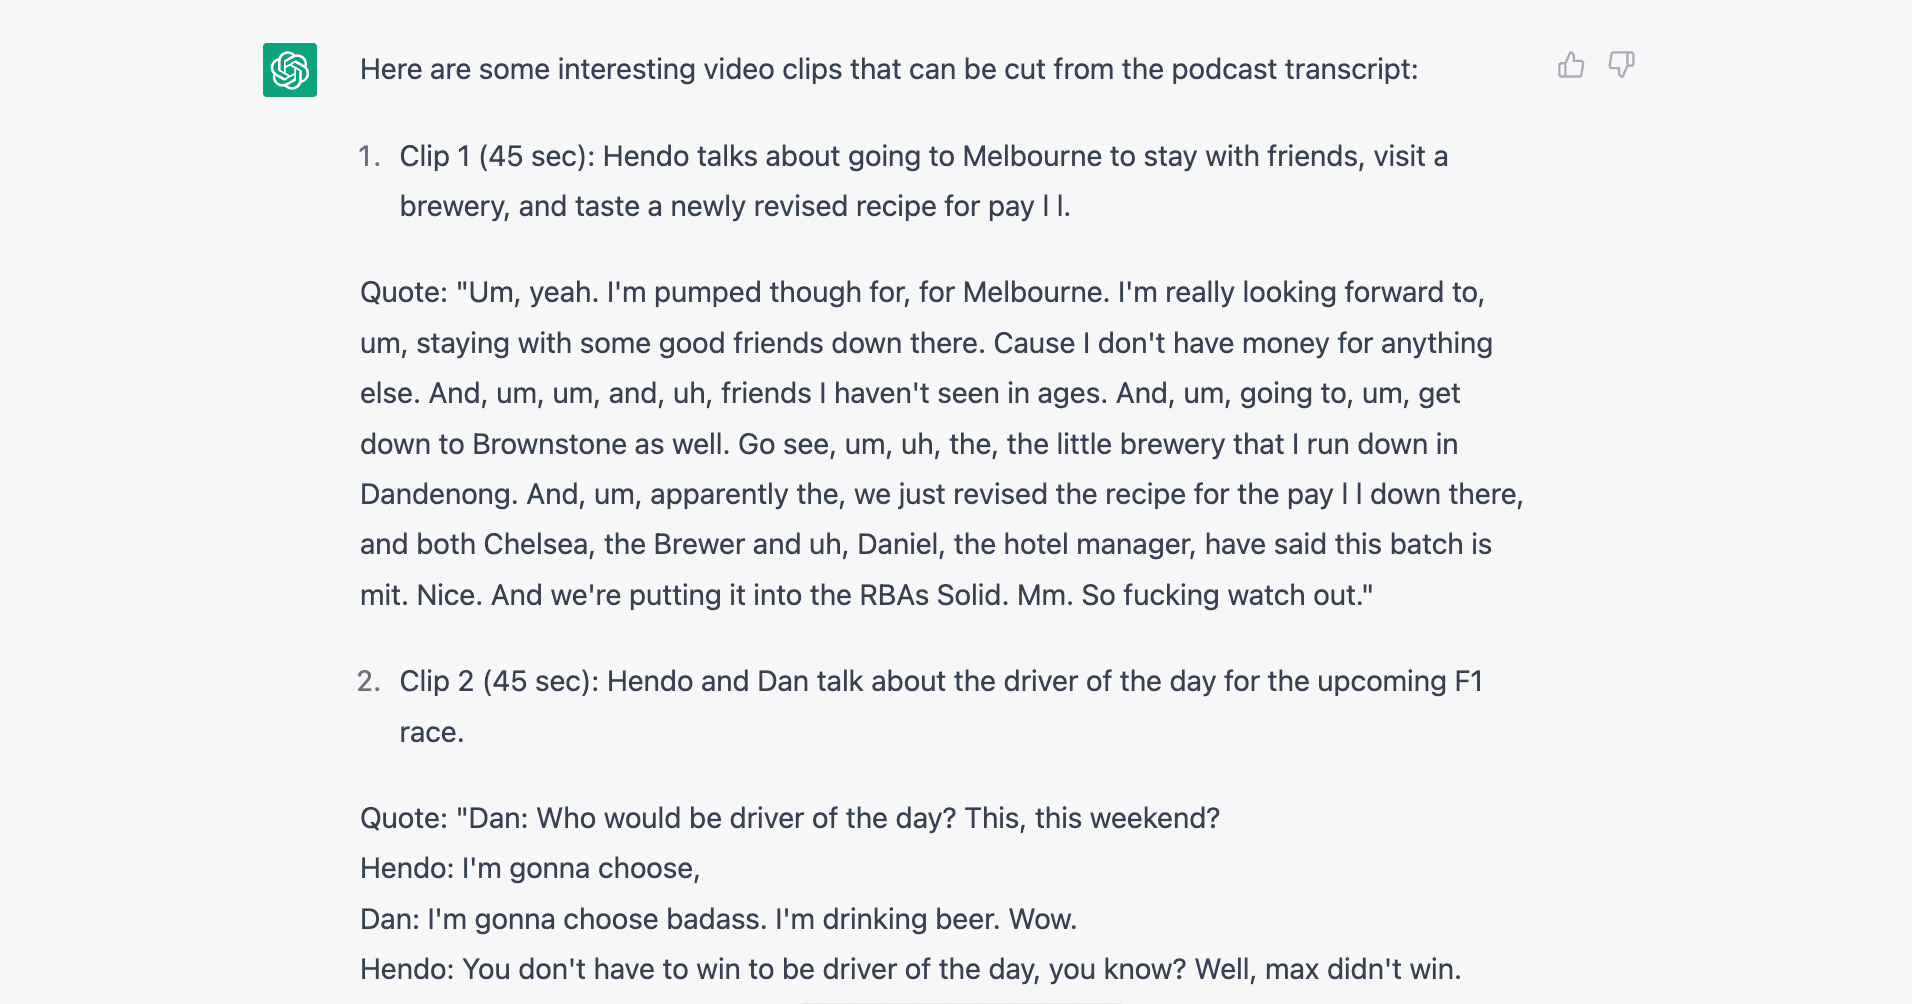Click the line ending 'So fucking watch out.'

pyautogui.click(x=867, y=595)
